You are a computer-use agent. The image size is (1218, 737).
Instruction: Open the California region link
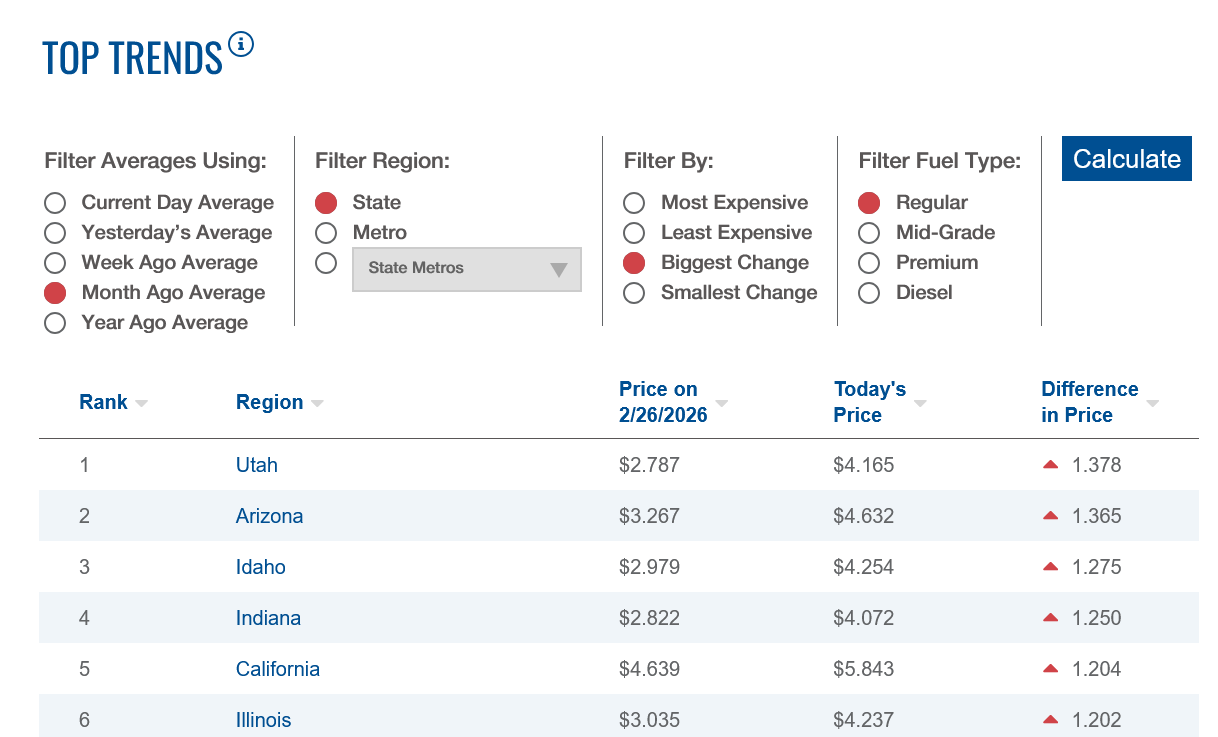pyautogui.click(x=278, y=669)
